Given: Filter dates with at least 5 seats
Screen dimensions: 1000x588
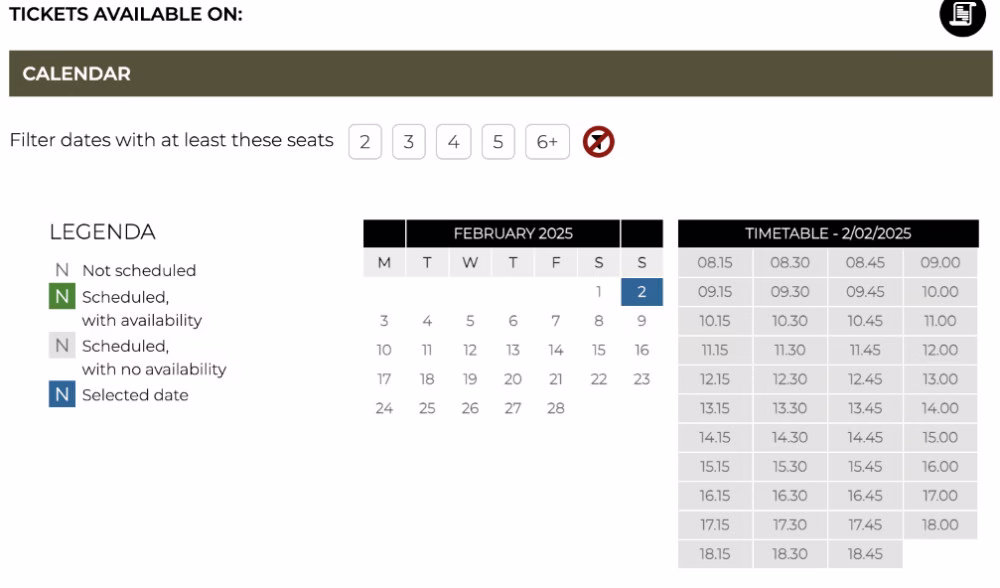Looking at the screenshot, I should [x=498, y=142].
